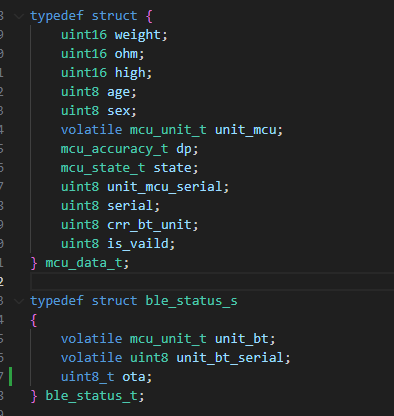This screenshot has height=416, width=394.
Task: Click the 'volatile' keyword before unit_mcu
Action: [91, 130]
